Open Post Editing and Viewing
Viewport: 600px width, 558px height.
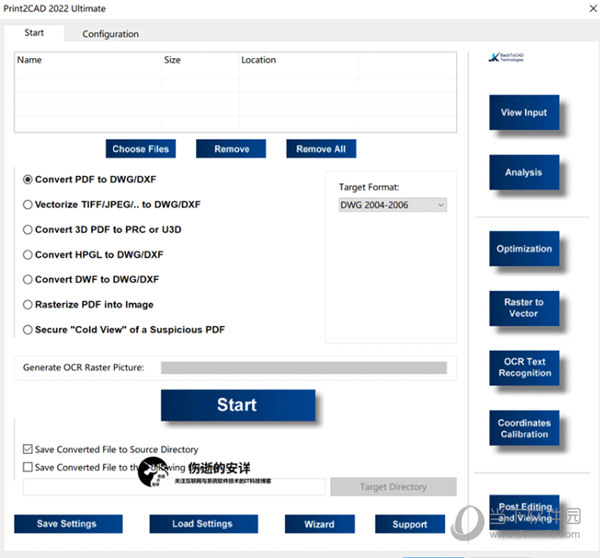click(524, 512)
